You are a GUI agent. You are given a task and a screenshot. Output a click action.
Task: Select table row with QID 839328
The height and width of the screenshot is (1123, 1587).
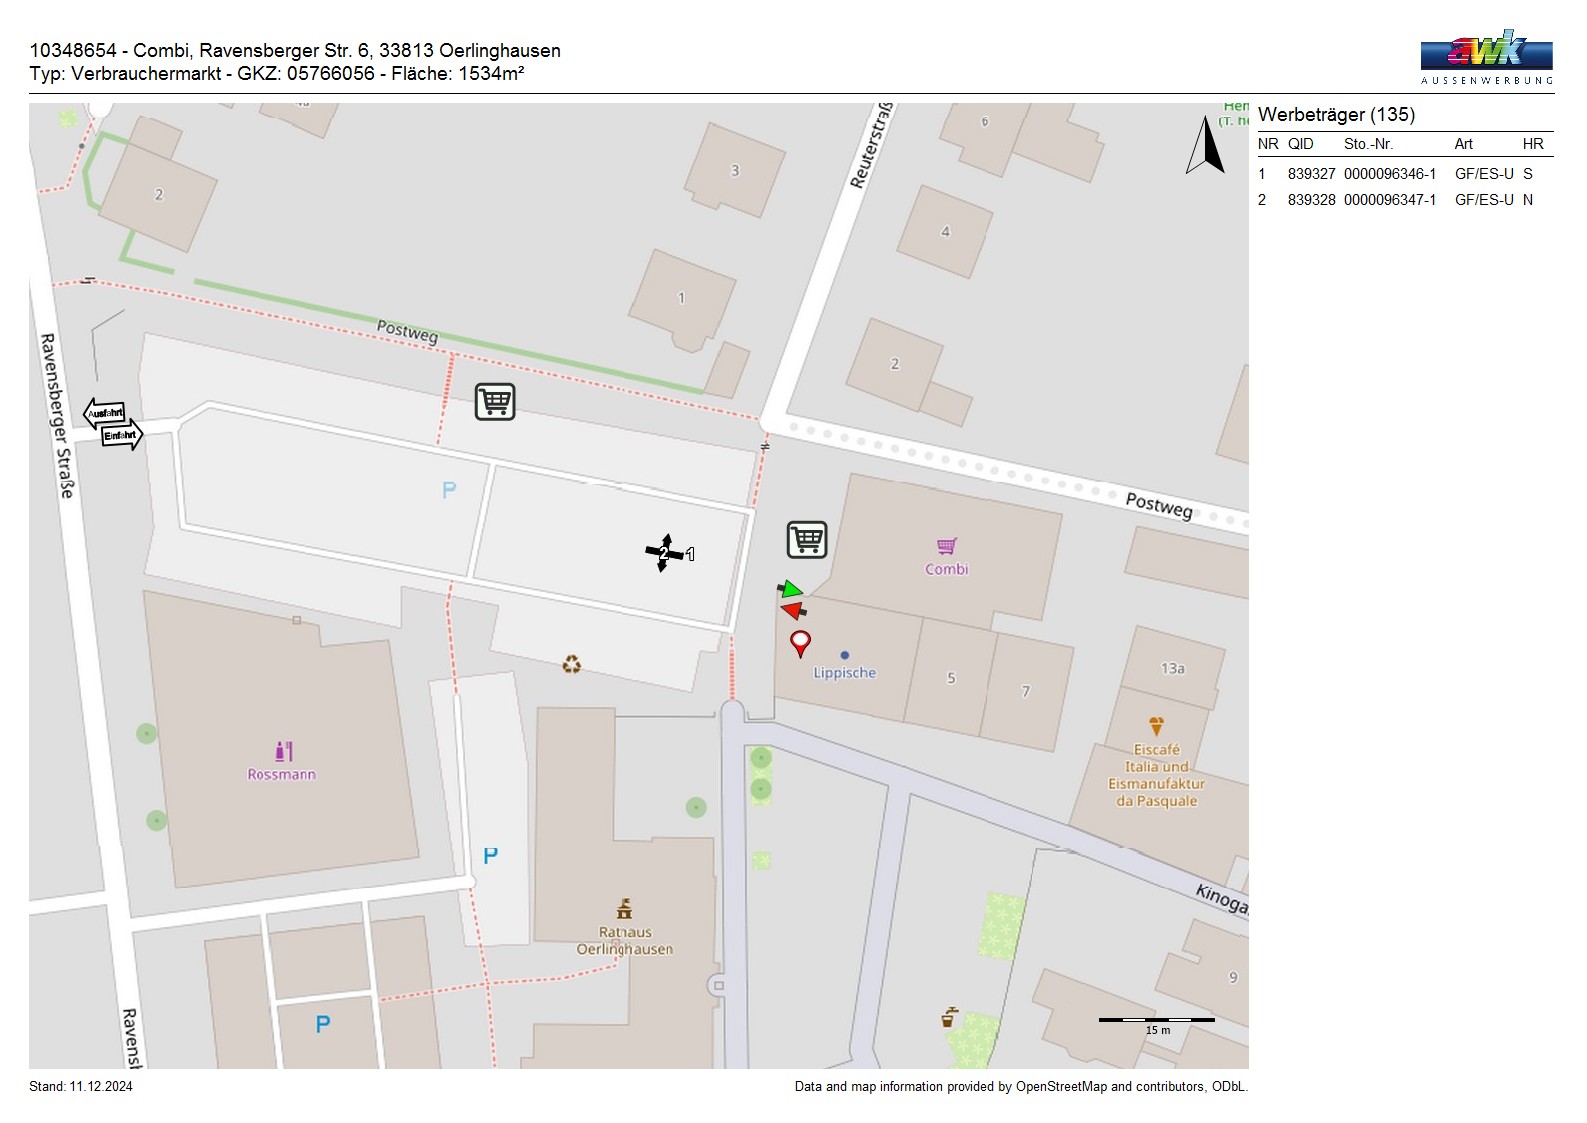(x=1404, y=200)
